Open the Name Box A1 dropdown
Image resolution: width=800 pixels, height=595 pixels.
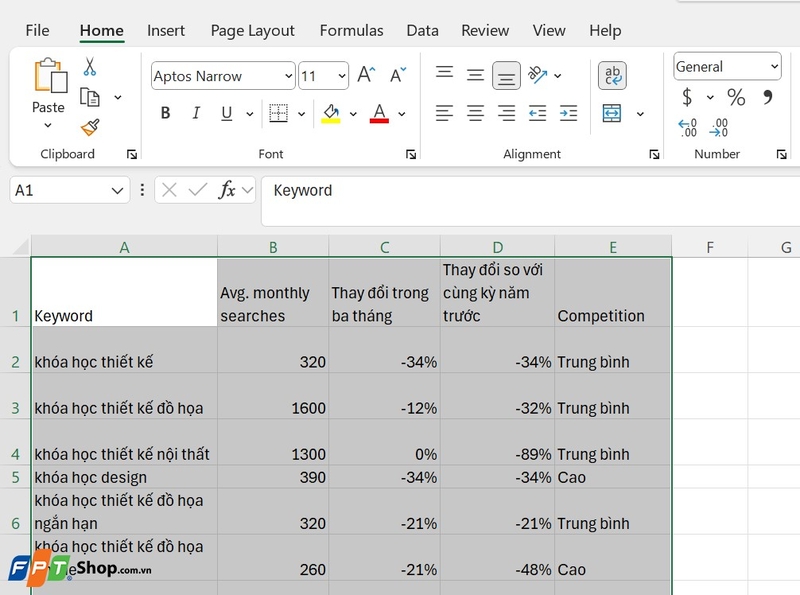coord(117,191)
